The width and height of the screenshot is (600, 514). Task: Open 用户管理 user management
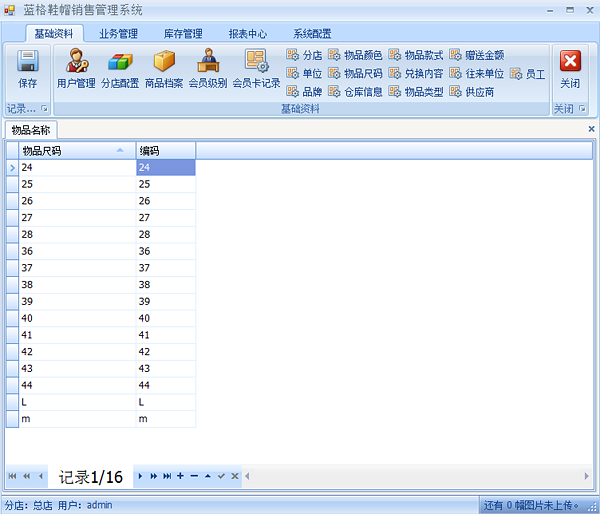(x=76, y=68)
